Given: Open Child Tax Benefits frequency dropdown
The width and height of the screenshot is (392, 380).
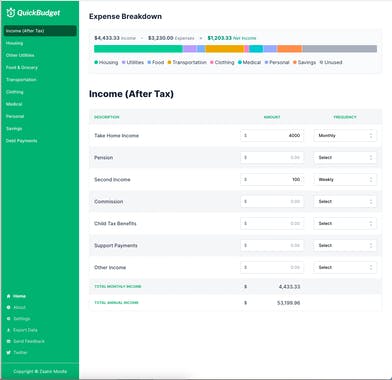Looking at the screenshot, I should [345, 224].
